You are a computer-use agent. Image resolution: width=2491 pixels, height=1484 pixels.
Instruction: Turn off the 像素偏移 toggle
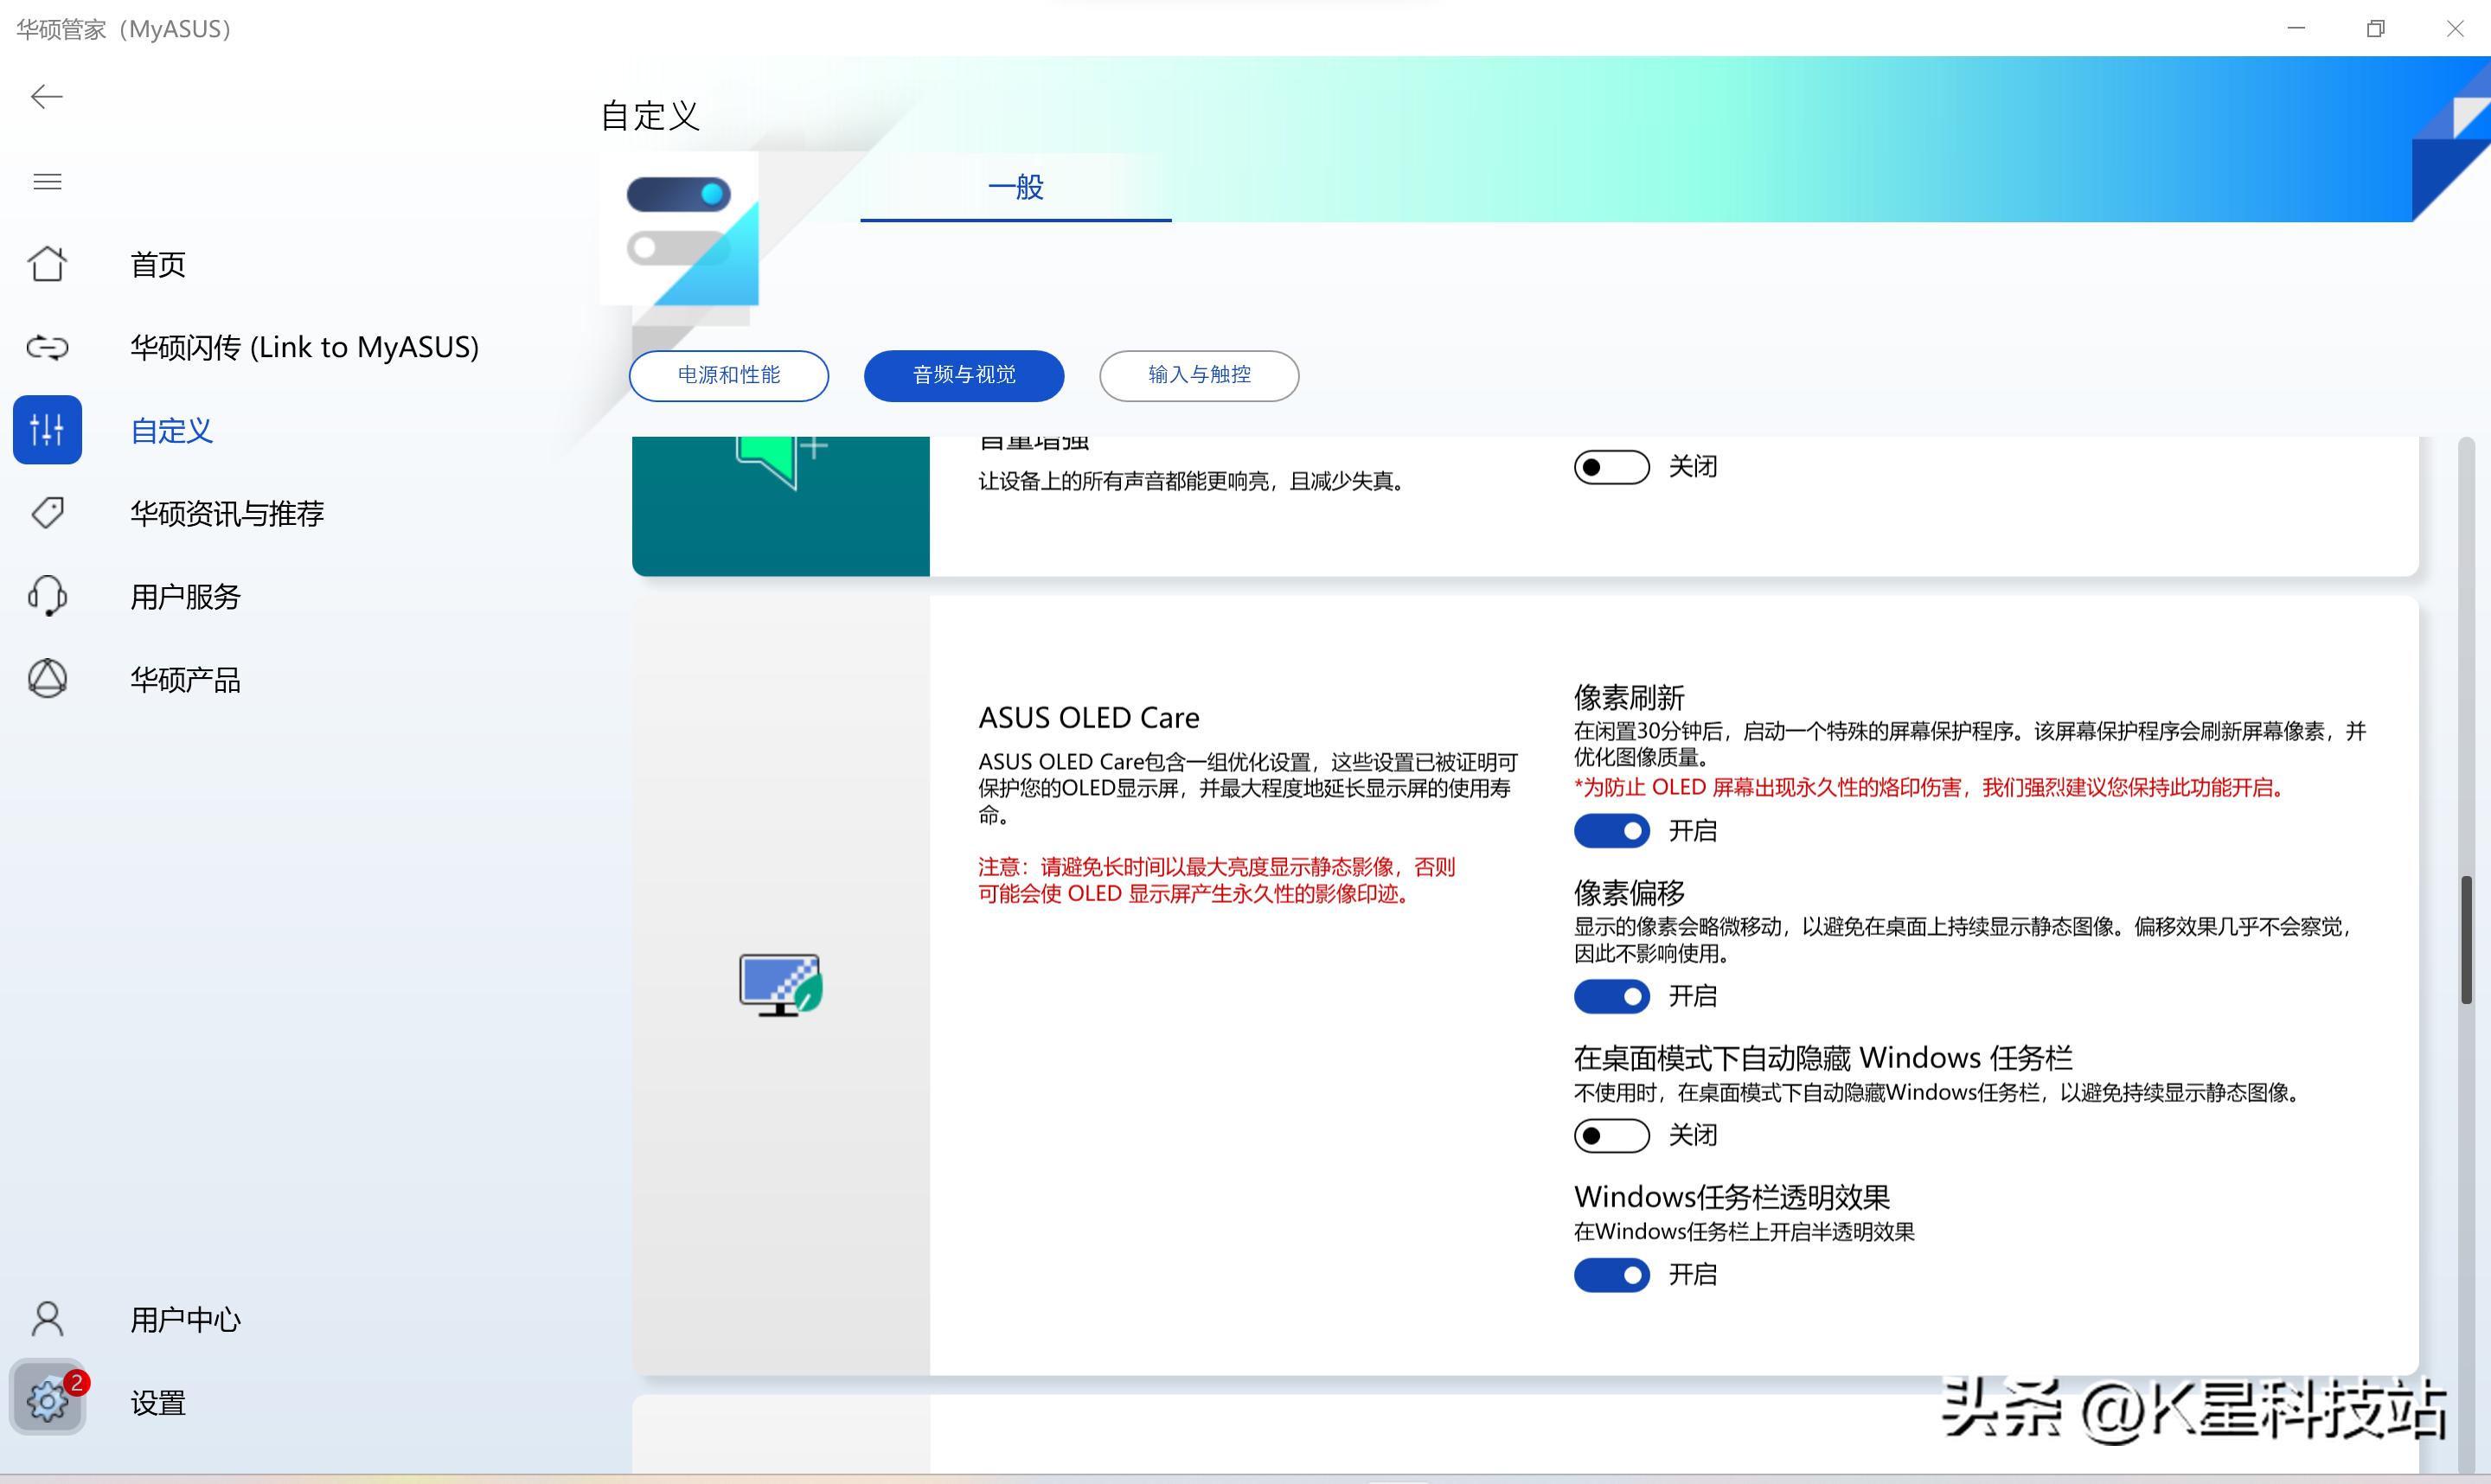pyautogui.click(x=1611, y=996)
